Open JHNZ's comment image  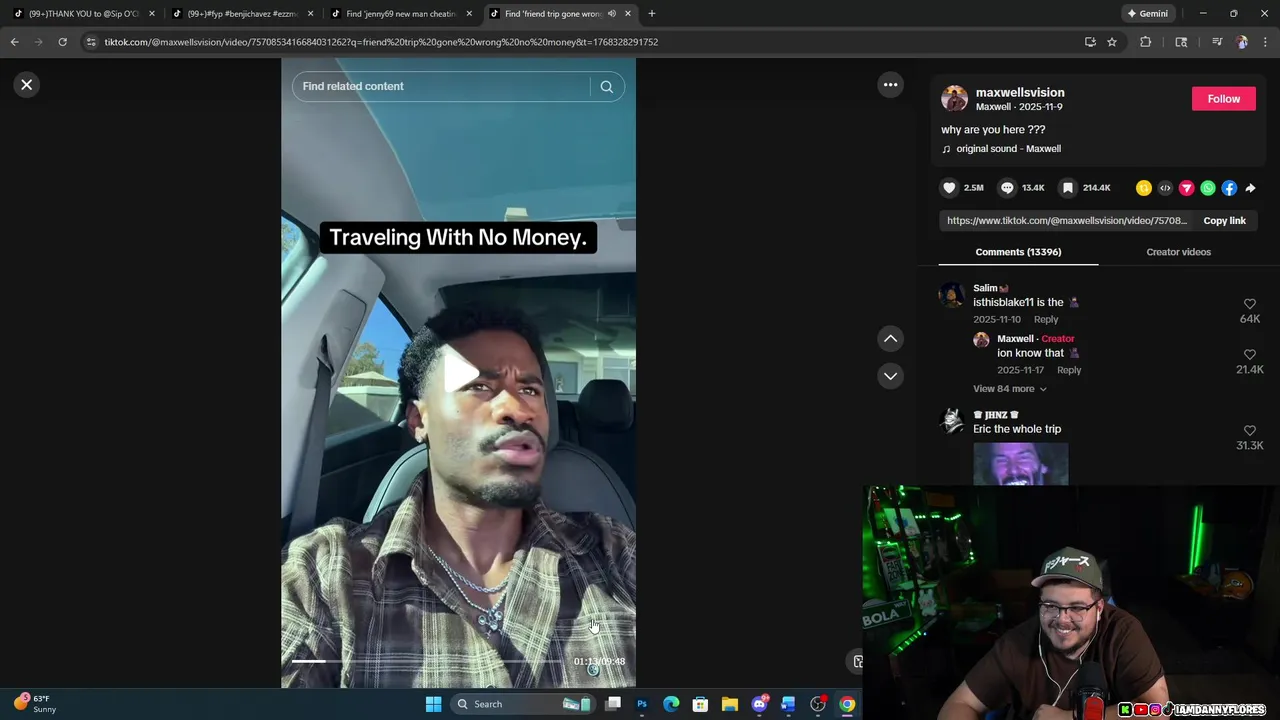[x=1020, y=465]
